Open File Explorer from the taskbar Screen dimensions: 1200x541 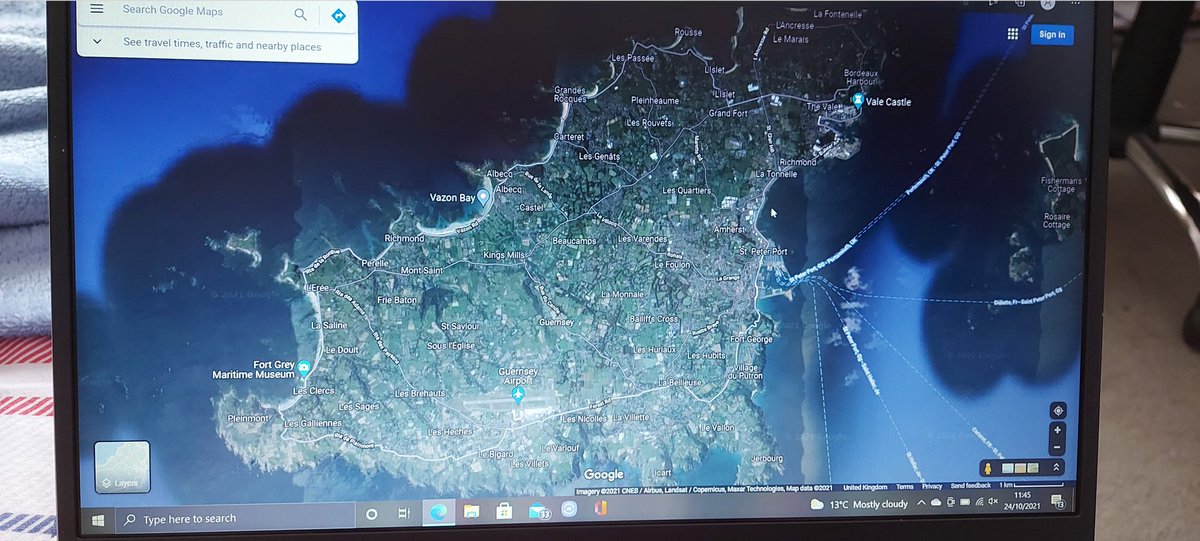click(x=471, y=512)
